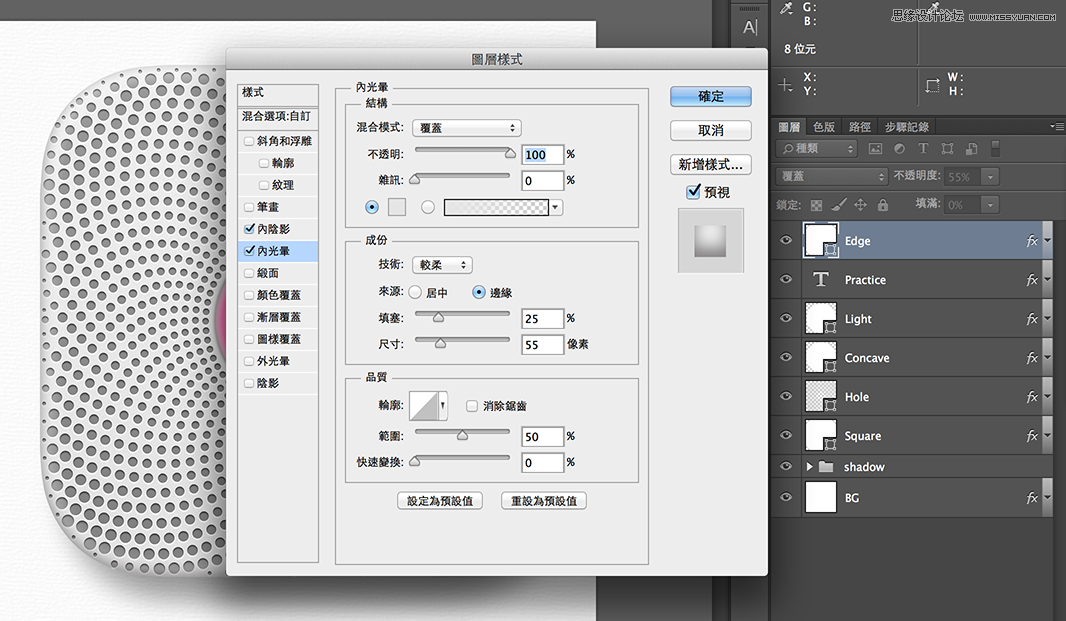Open the 技術 dropdown set to 較柔

(x=442, y=265)
